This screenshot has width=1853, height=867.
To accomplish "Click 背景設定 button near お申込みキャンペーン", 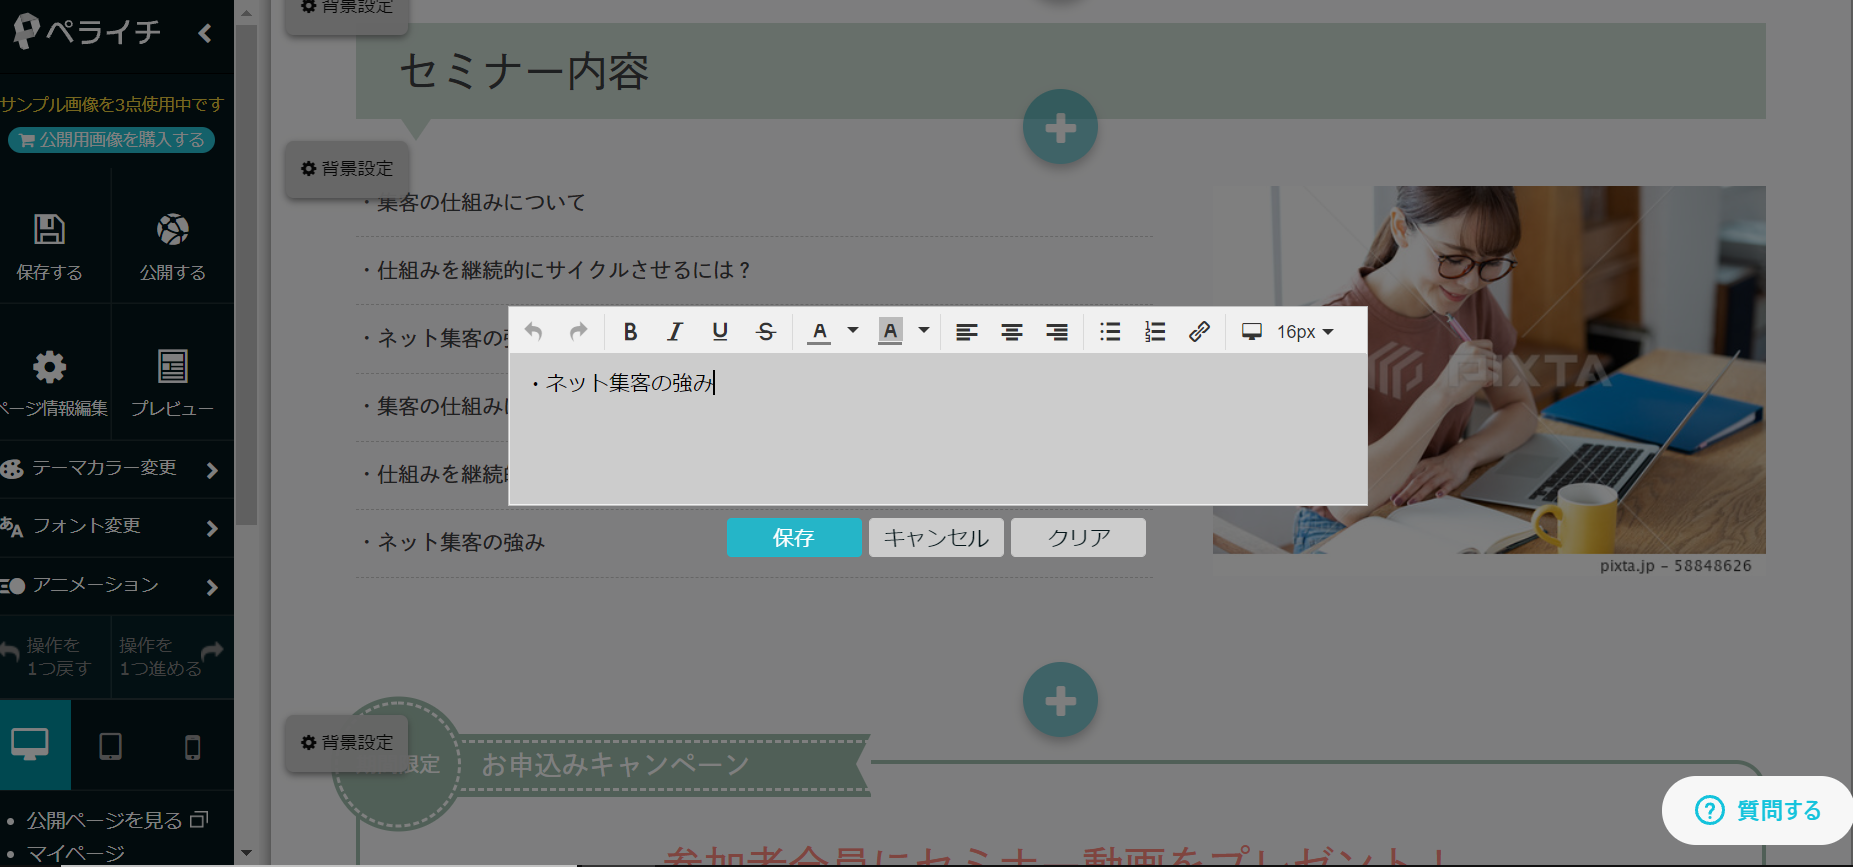I will point(347,743).
